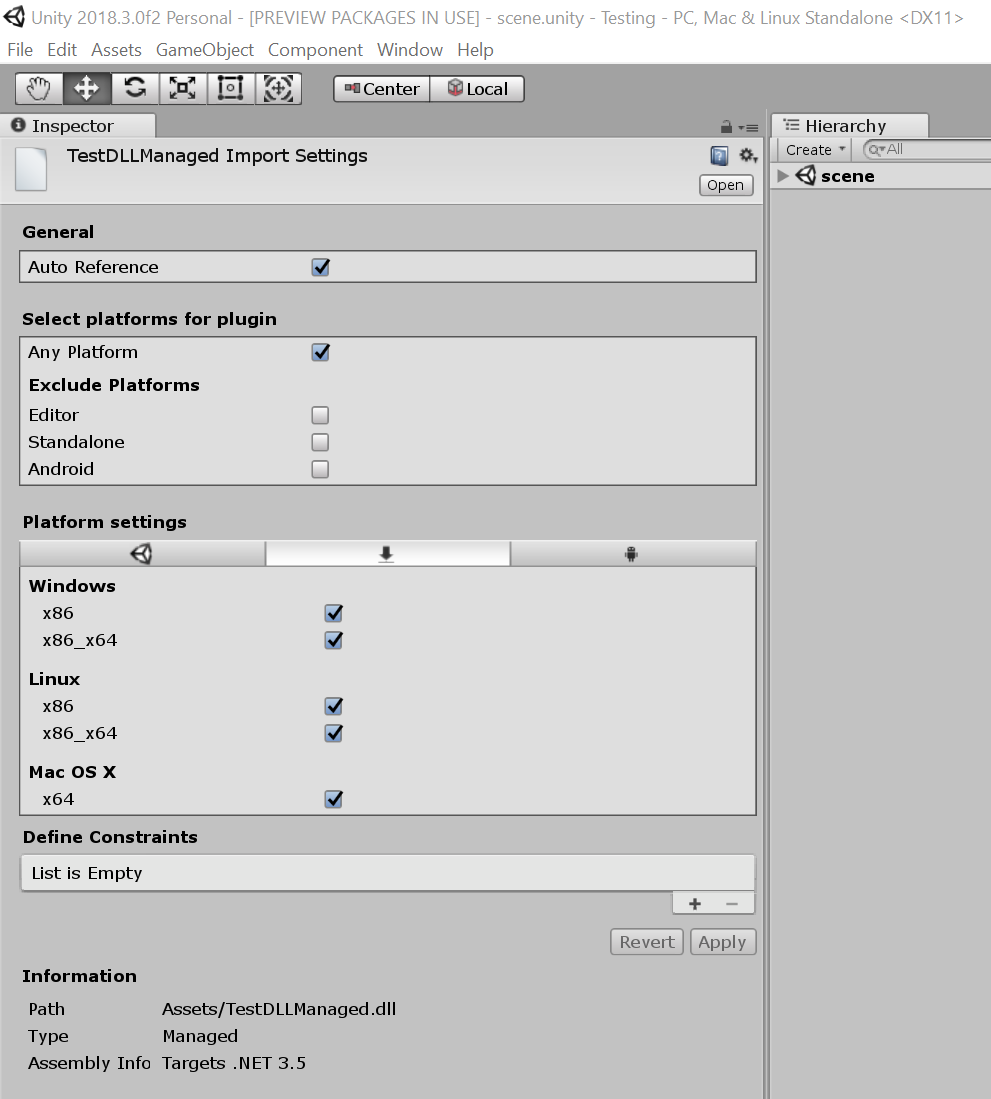The width and height of the screenshot is (991, 1099).
Task: Uncheck Mac OS X x64 checkbox
Action: tap(334, 799)
